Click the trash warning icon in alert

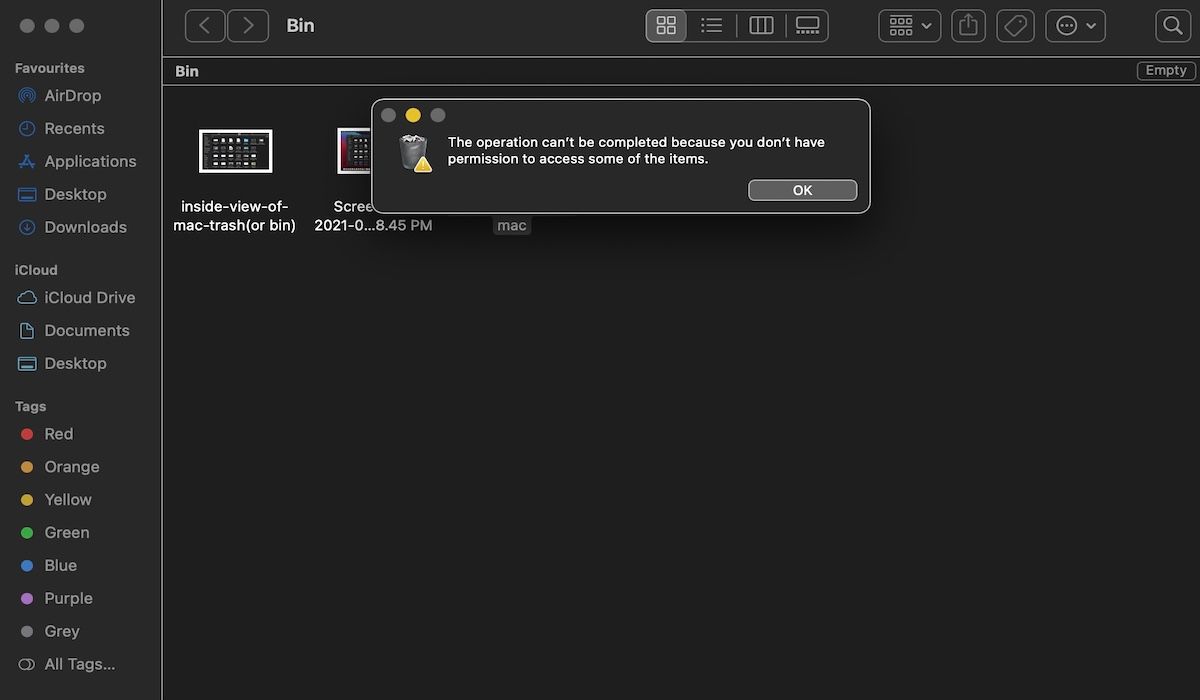[414, 153]
